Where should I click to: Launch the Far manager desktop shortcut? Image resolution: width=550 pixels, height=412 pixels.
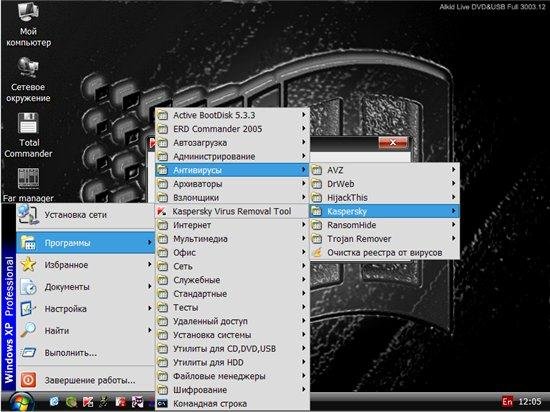point(28,185)
